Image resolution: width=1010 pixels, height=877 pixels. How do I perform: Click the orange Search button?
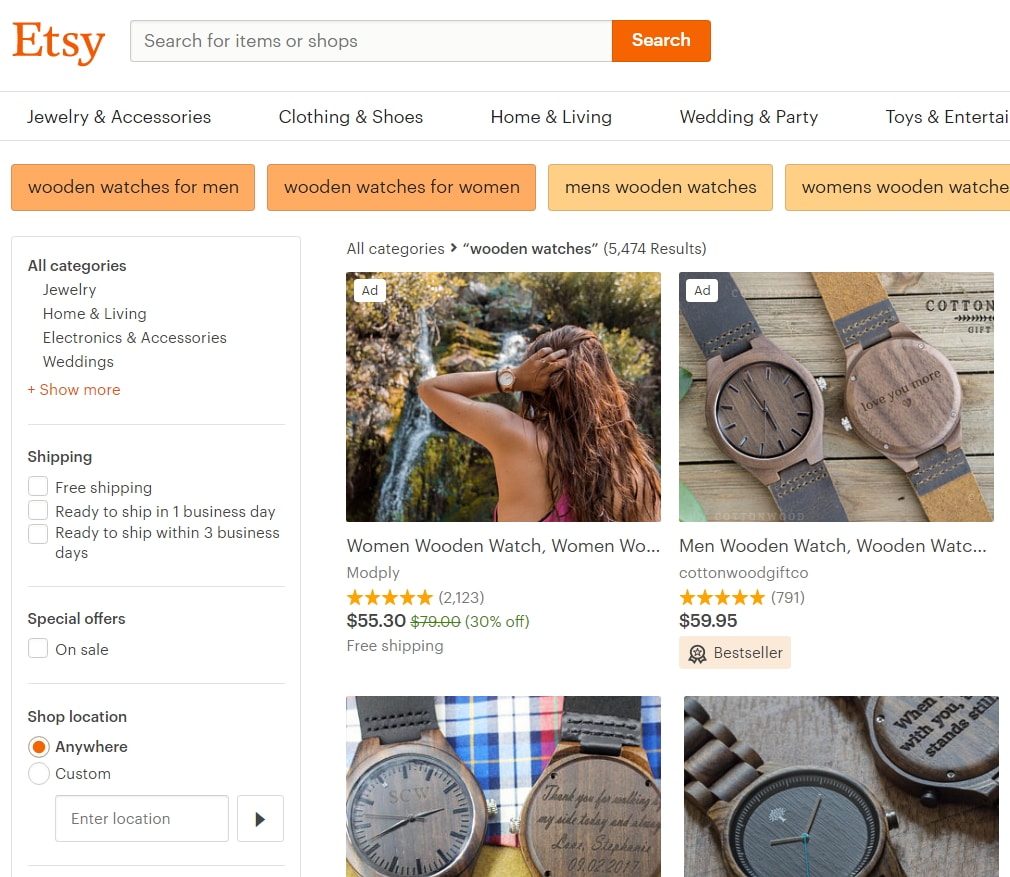(661, 41)
